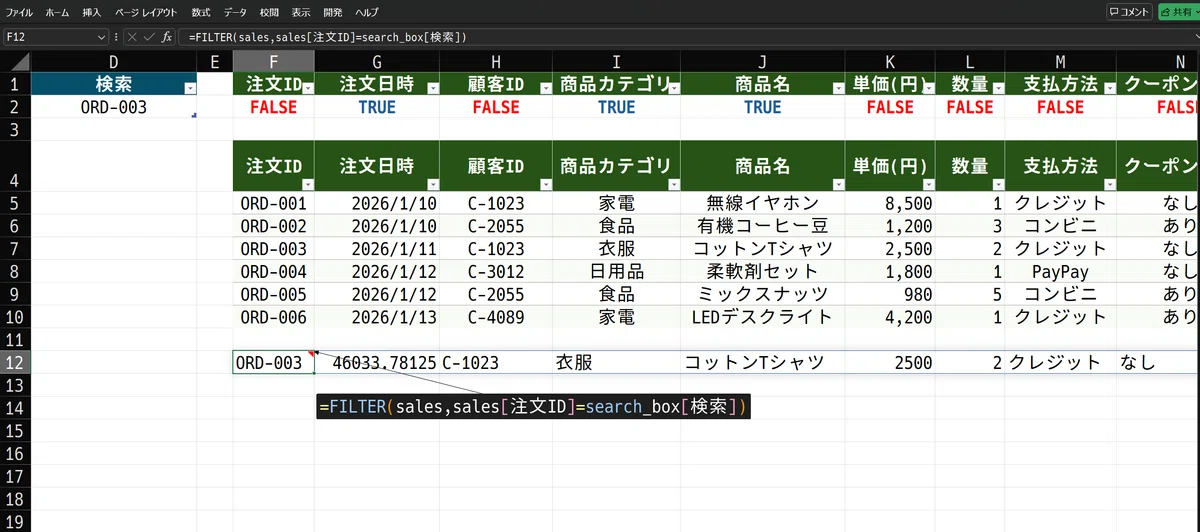Open the 検索 header filter dropdown
The height and width of the screenshot is (532, 1200).
pos(190,89)
